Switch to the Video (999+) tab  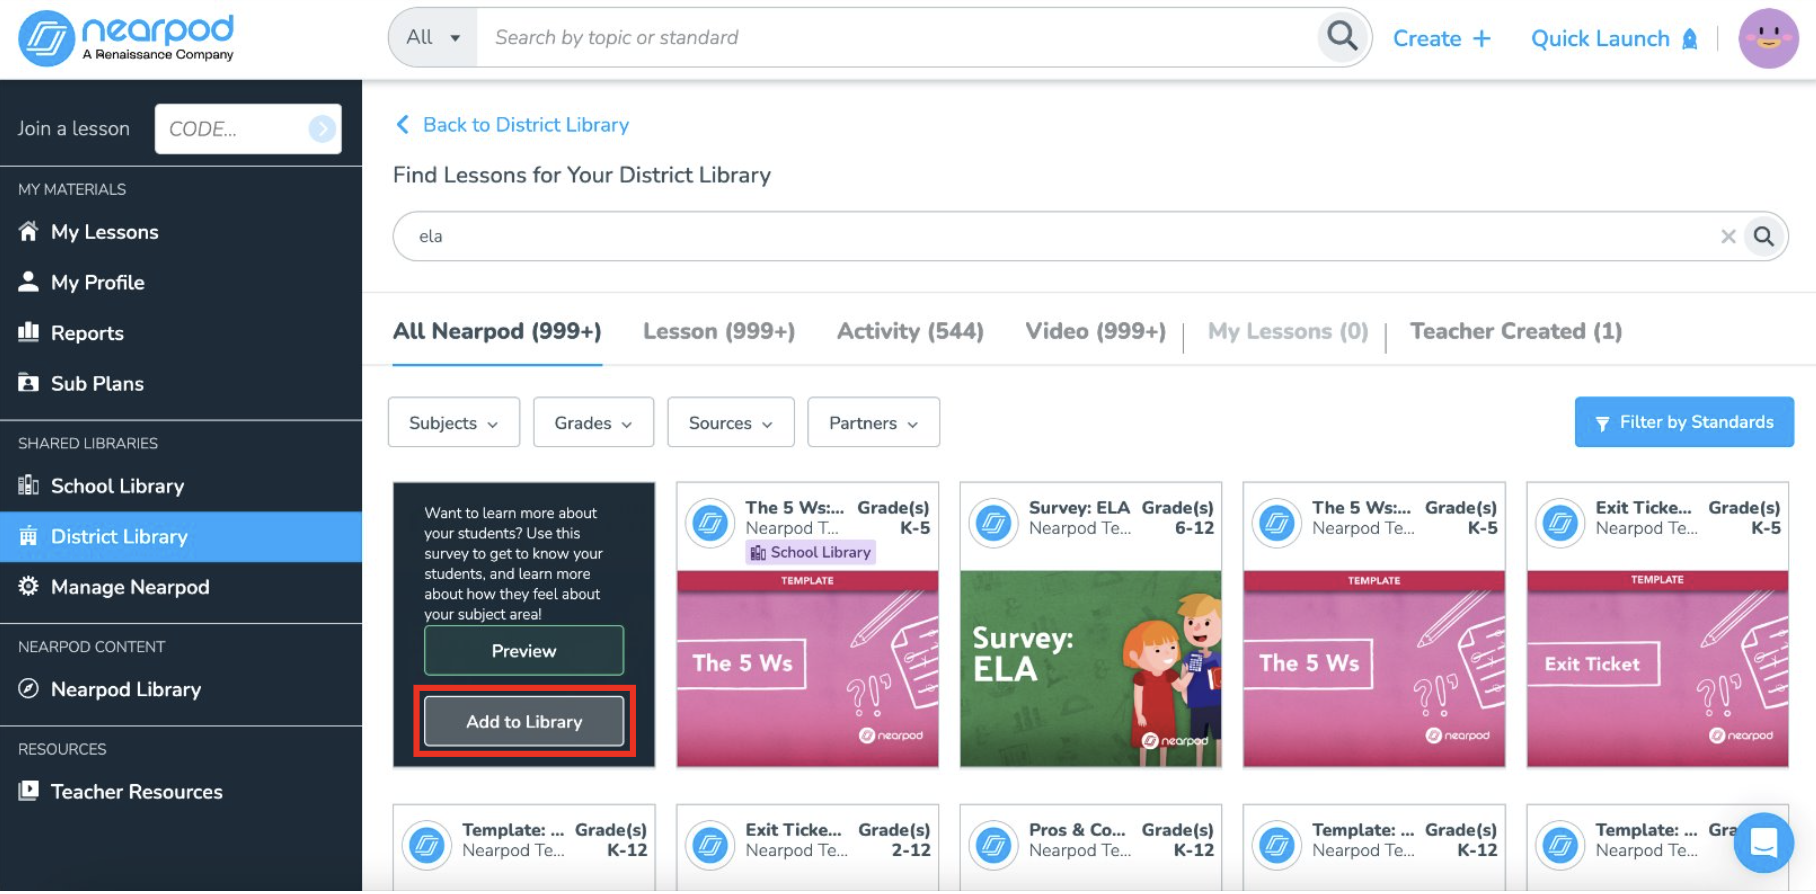(1095, 331)
